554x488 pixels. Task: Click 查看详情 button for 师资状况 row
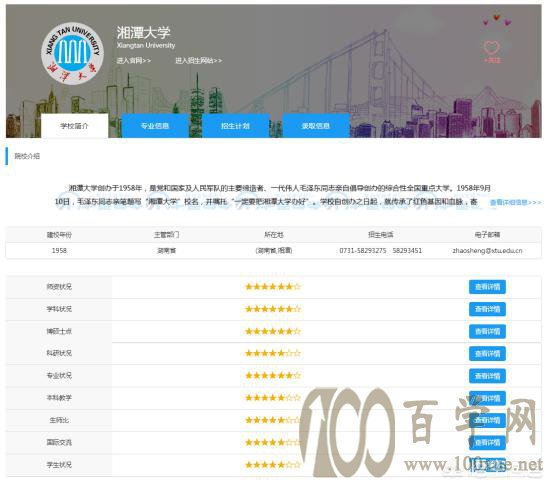pyautogui.click(x=487, y=287)
